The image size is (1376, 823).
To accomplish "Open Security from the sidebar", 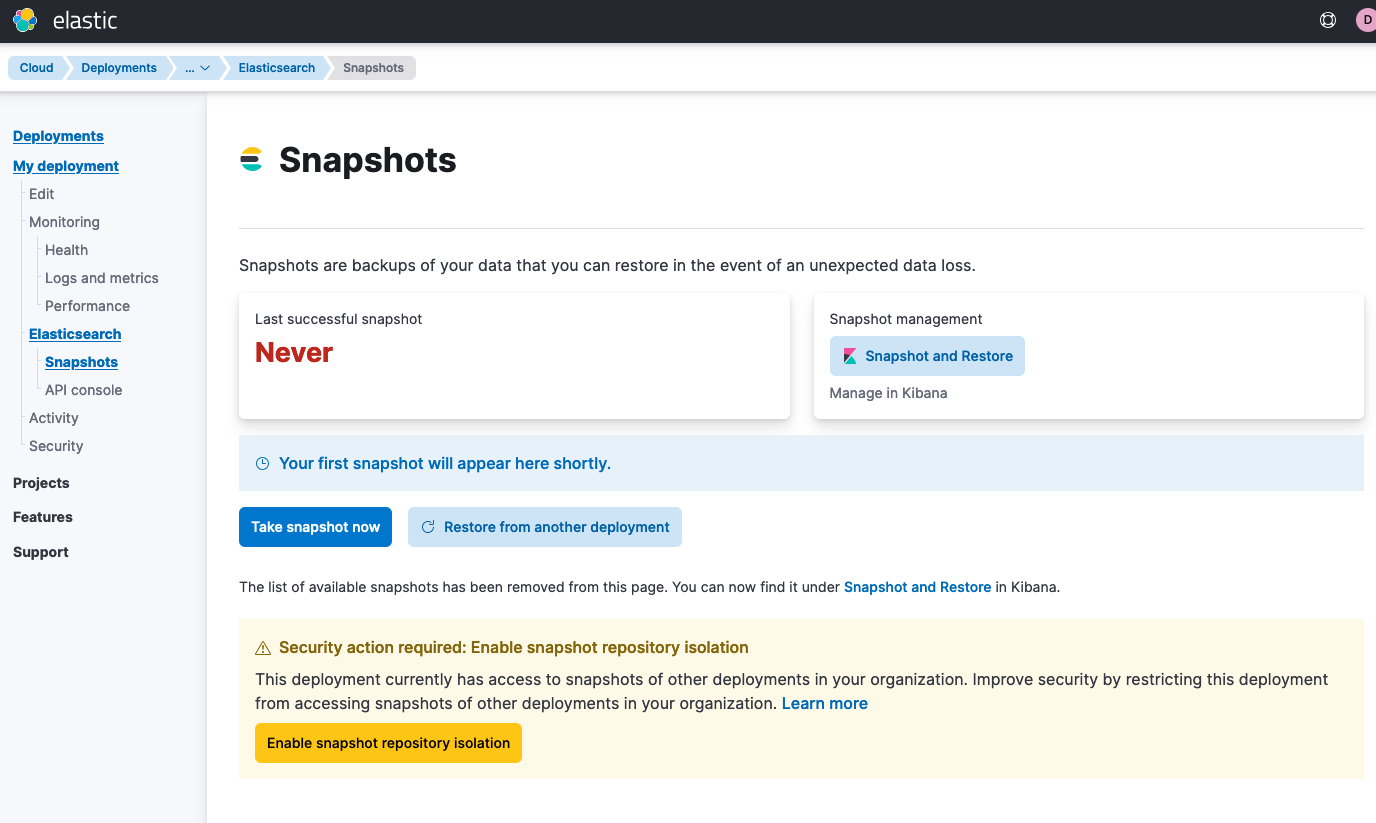I will coord(55,445).
